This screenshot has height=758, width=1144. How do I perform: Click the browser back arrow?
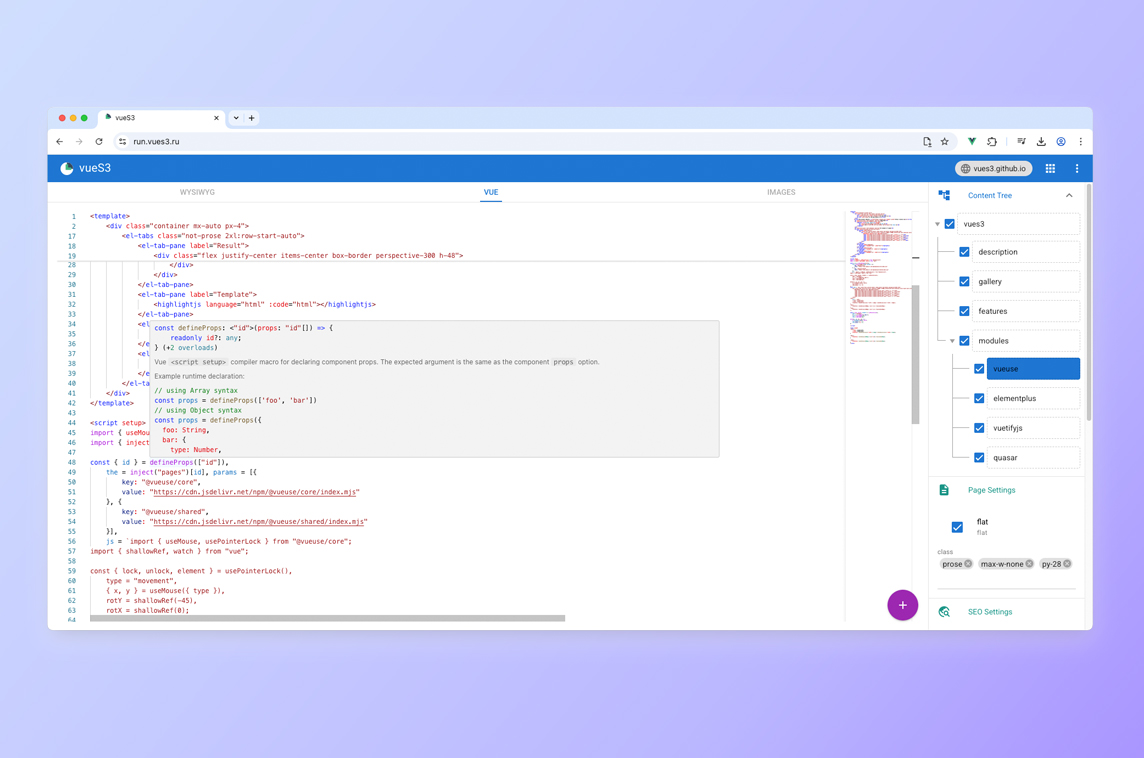coord(60,142)
